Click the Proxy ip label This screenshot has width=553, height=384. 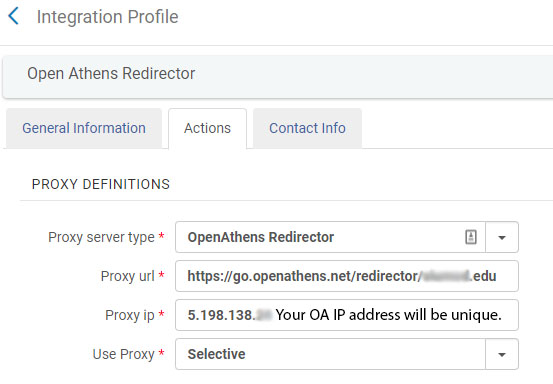[130, 315]
